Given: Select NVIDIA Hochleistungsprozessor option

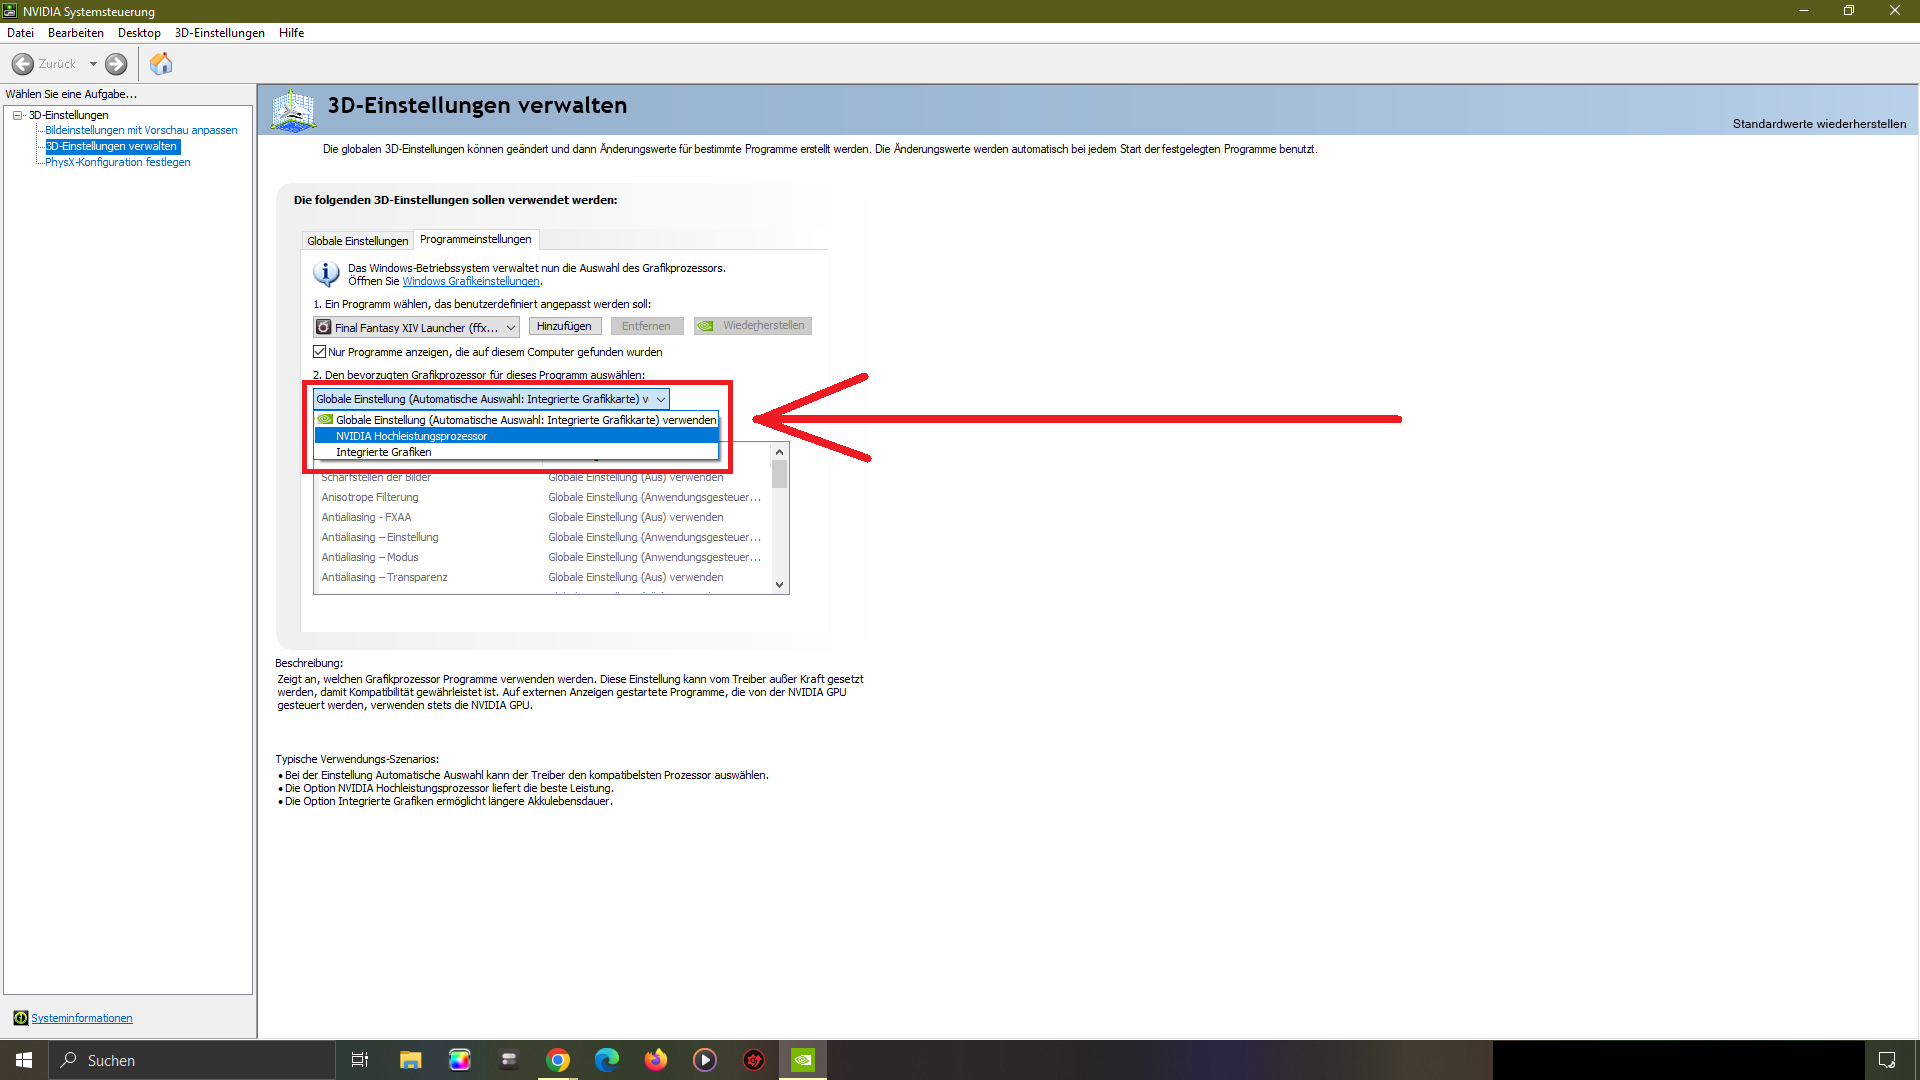Looking at the screenshot, I should pos(412,436).
